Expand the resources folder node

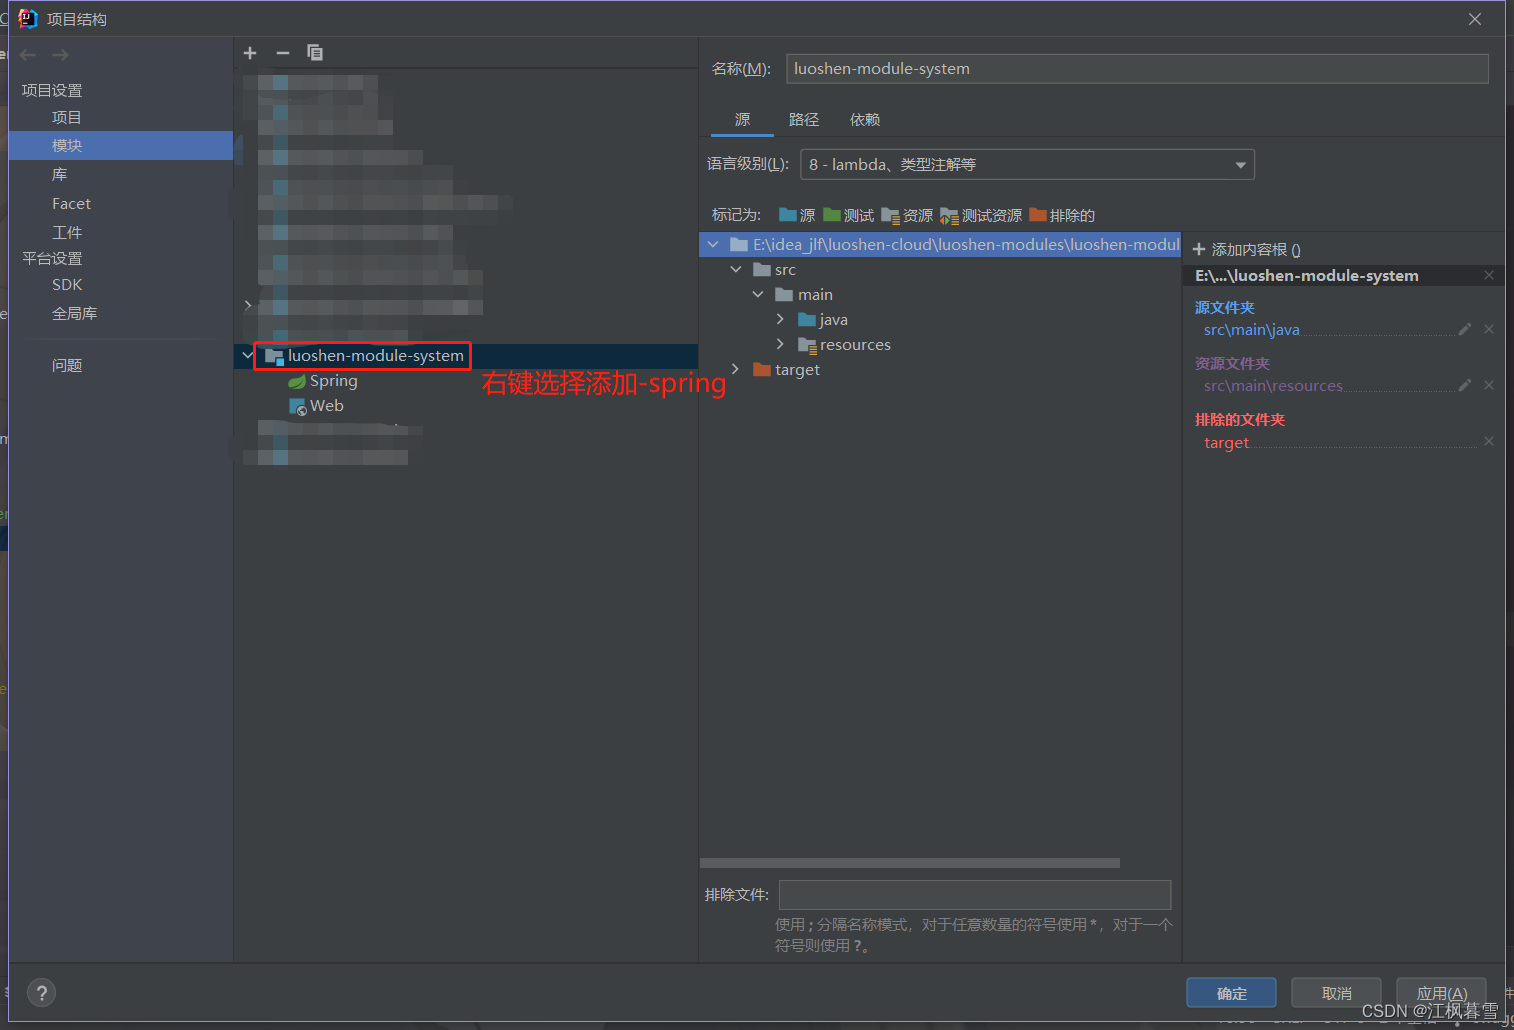(780, 344)
